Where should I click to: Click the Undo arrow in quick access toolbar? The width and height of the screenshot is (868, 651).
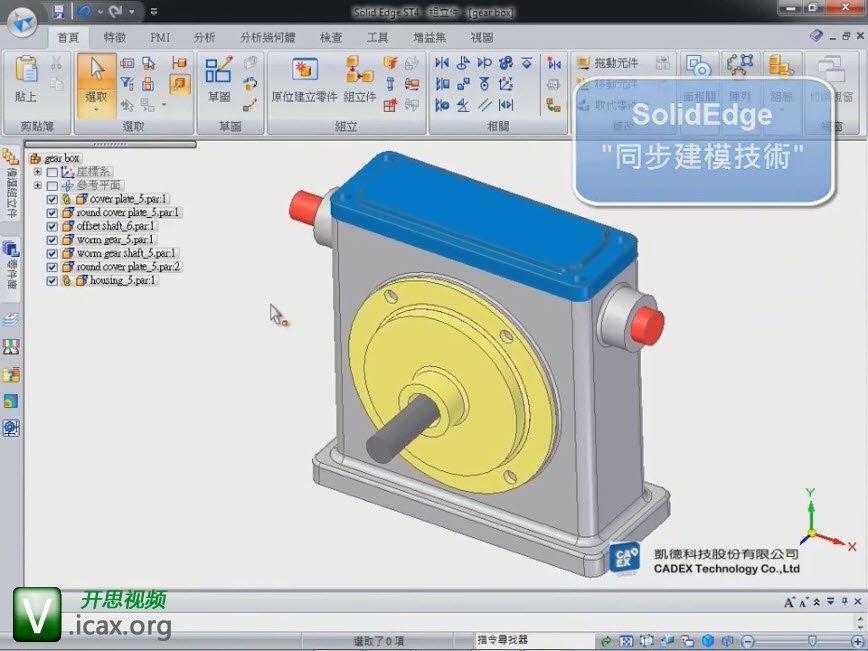84,11
